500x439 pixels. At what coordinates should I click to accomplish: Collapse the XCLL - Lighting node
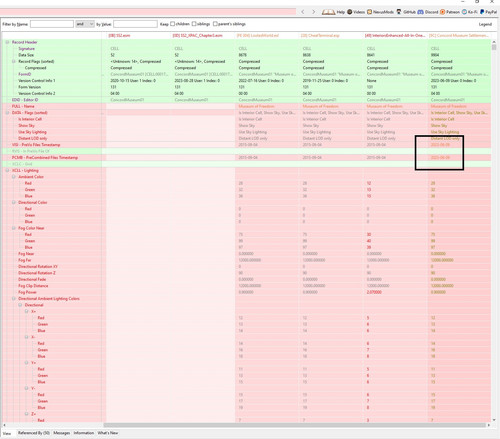pyautogui.click(x=7, y=170)
